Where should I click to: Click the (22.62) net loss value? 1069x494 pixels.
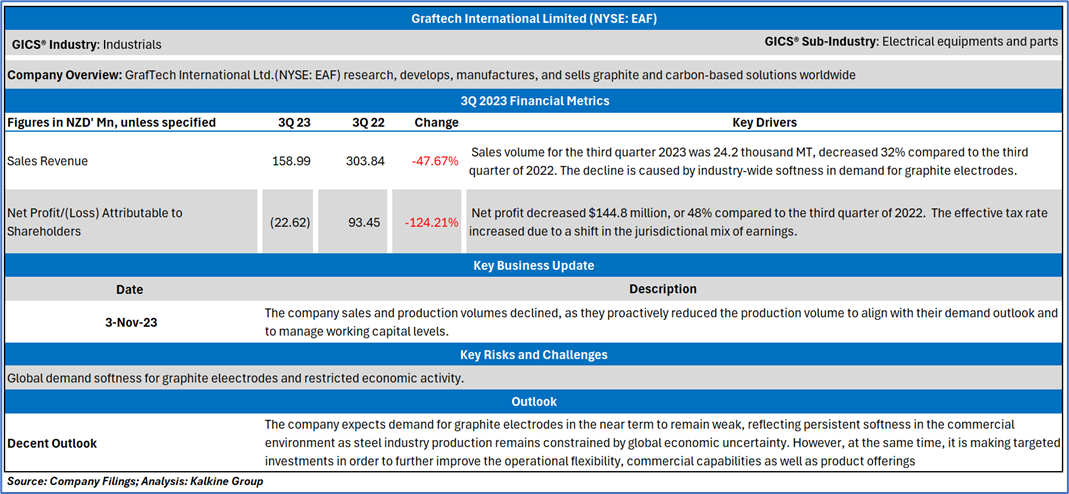click(290, 222)
